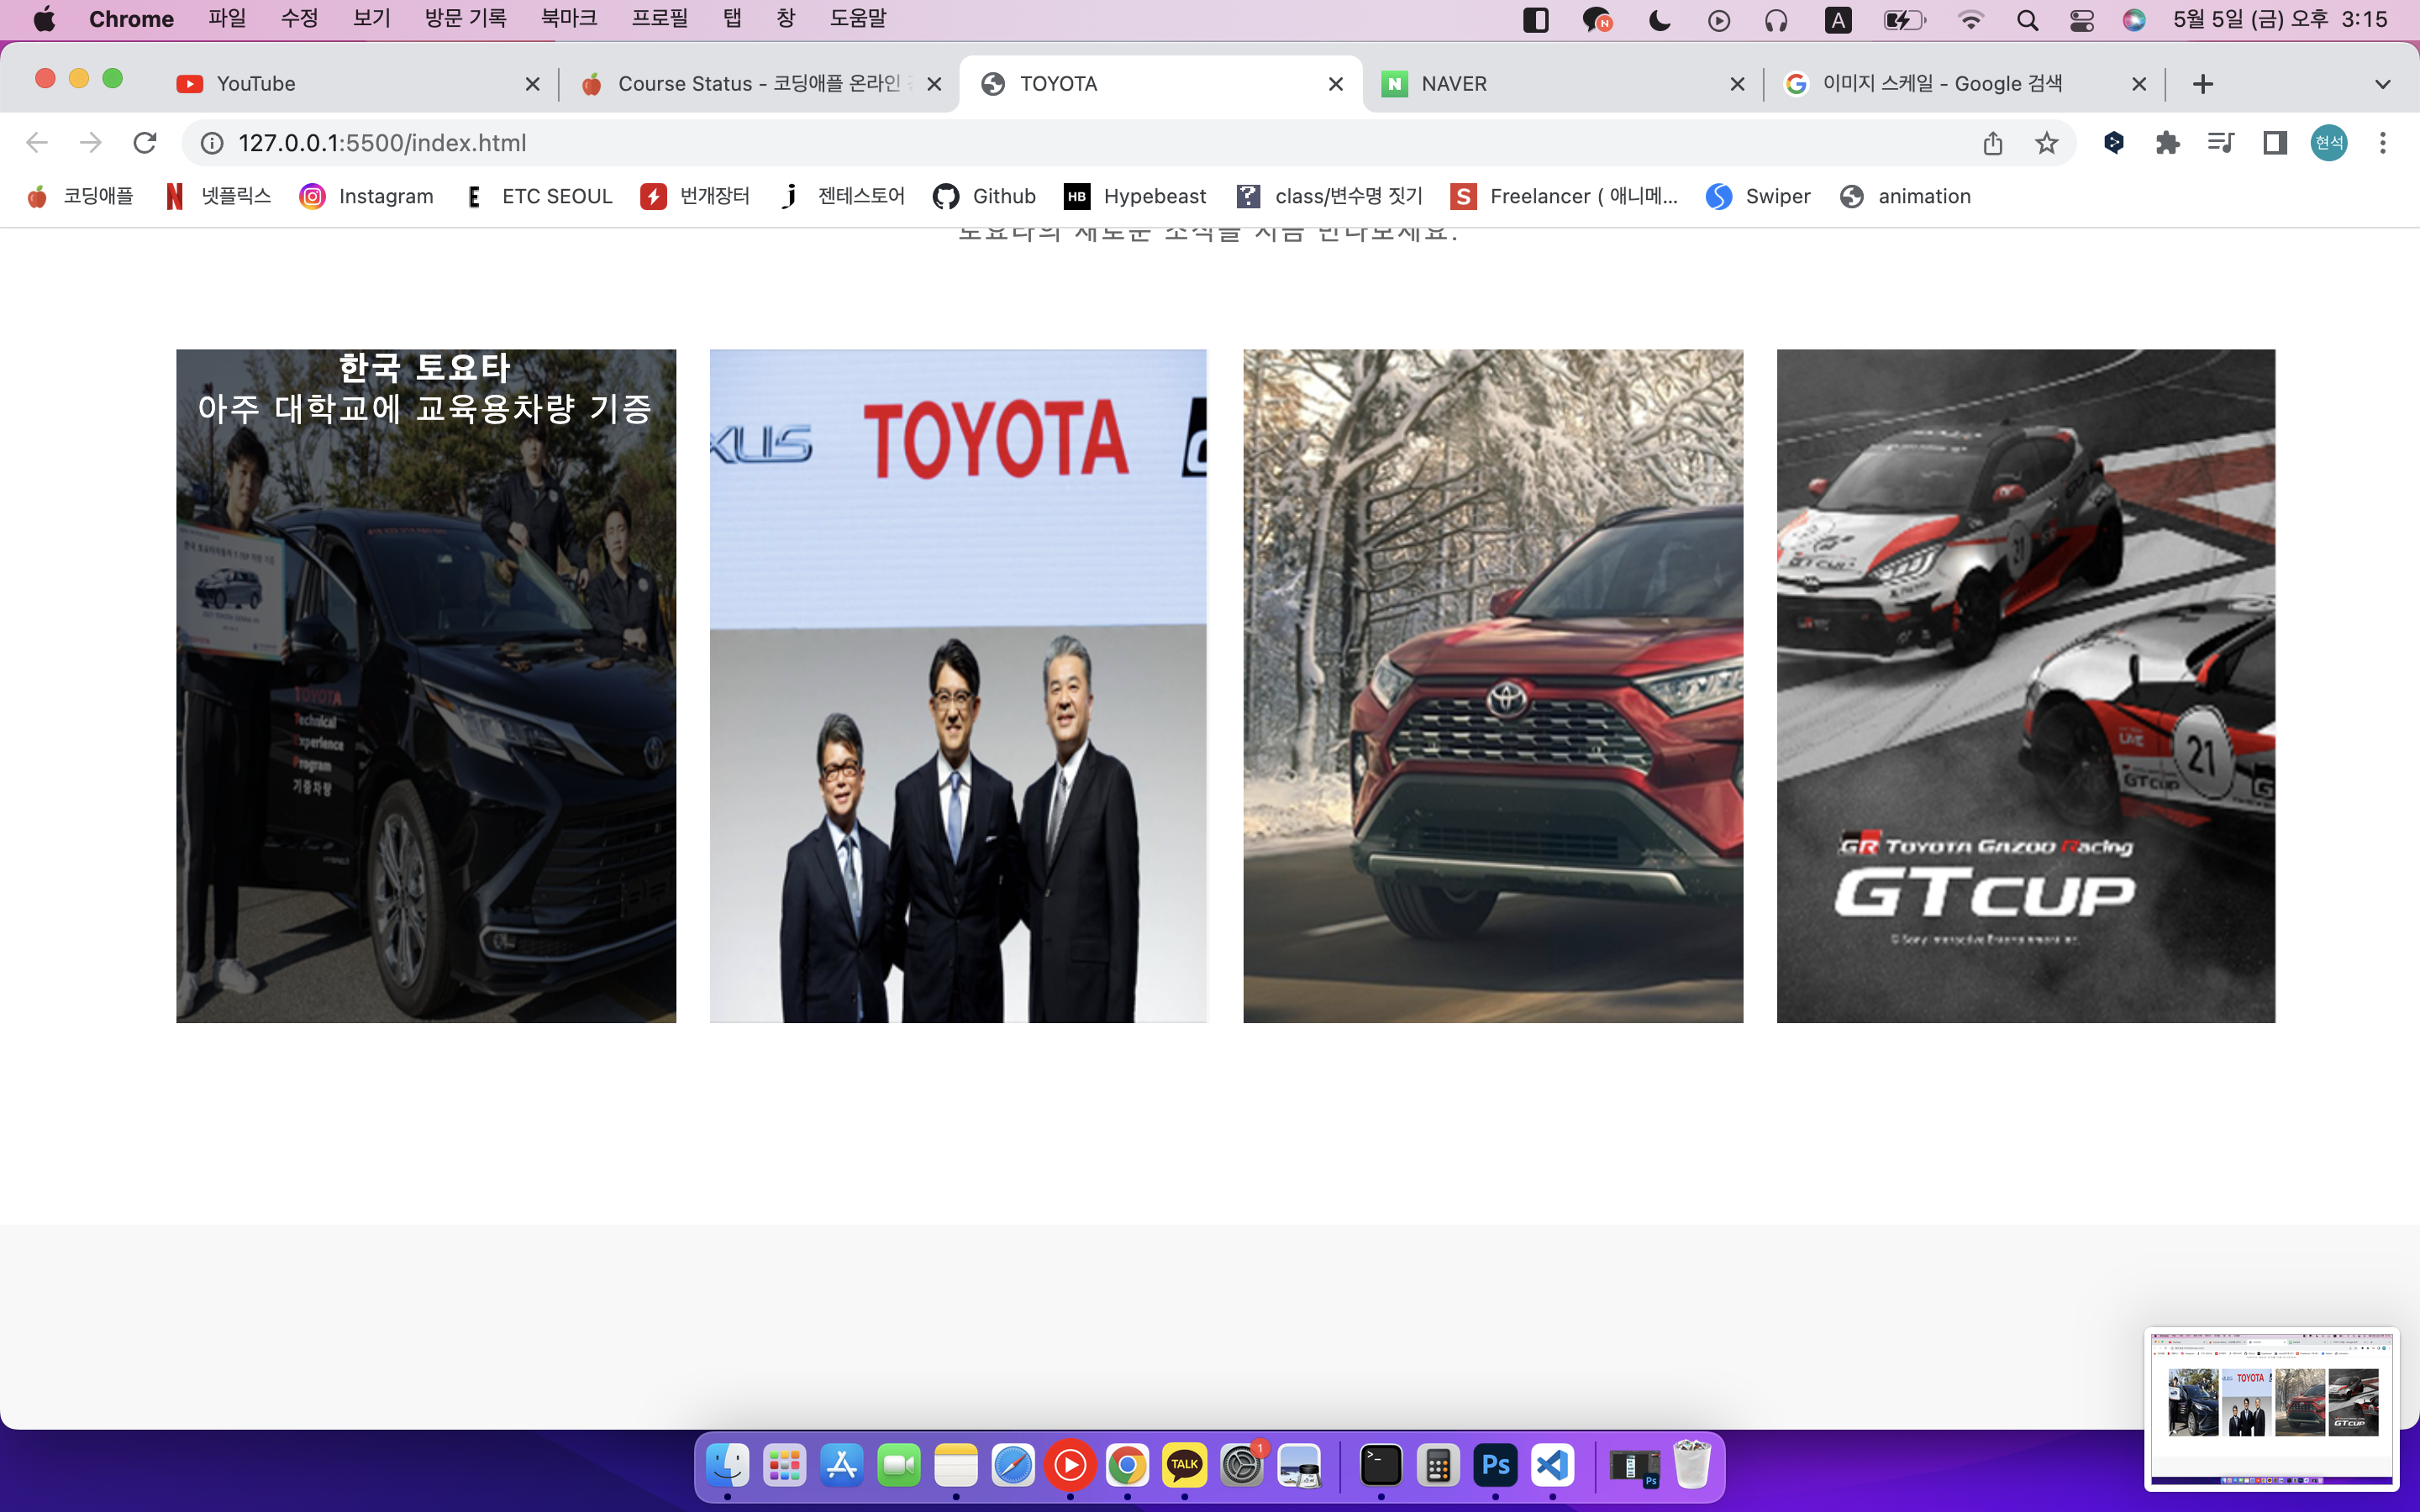This screenshot has height=1512, width=2420.
Task: Close the TOYOTA tab
Action: click(1336, 84)
